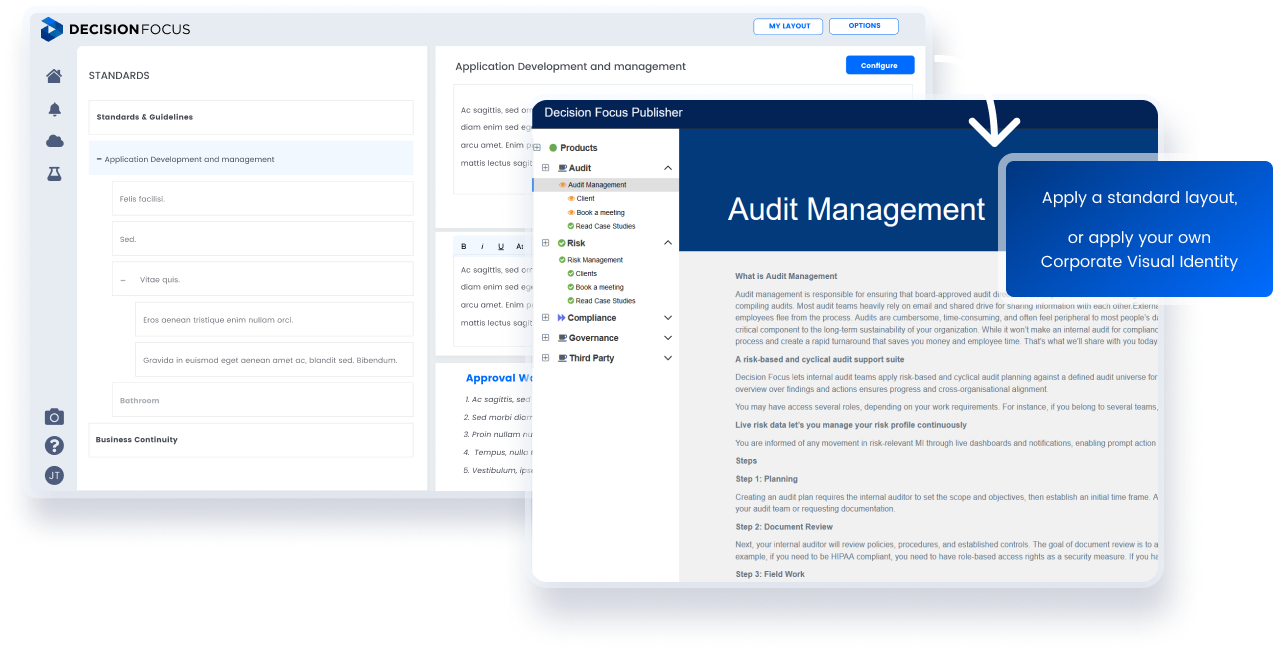Collapse the Risk section chevron

click(x=668, y=243)
